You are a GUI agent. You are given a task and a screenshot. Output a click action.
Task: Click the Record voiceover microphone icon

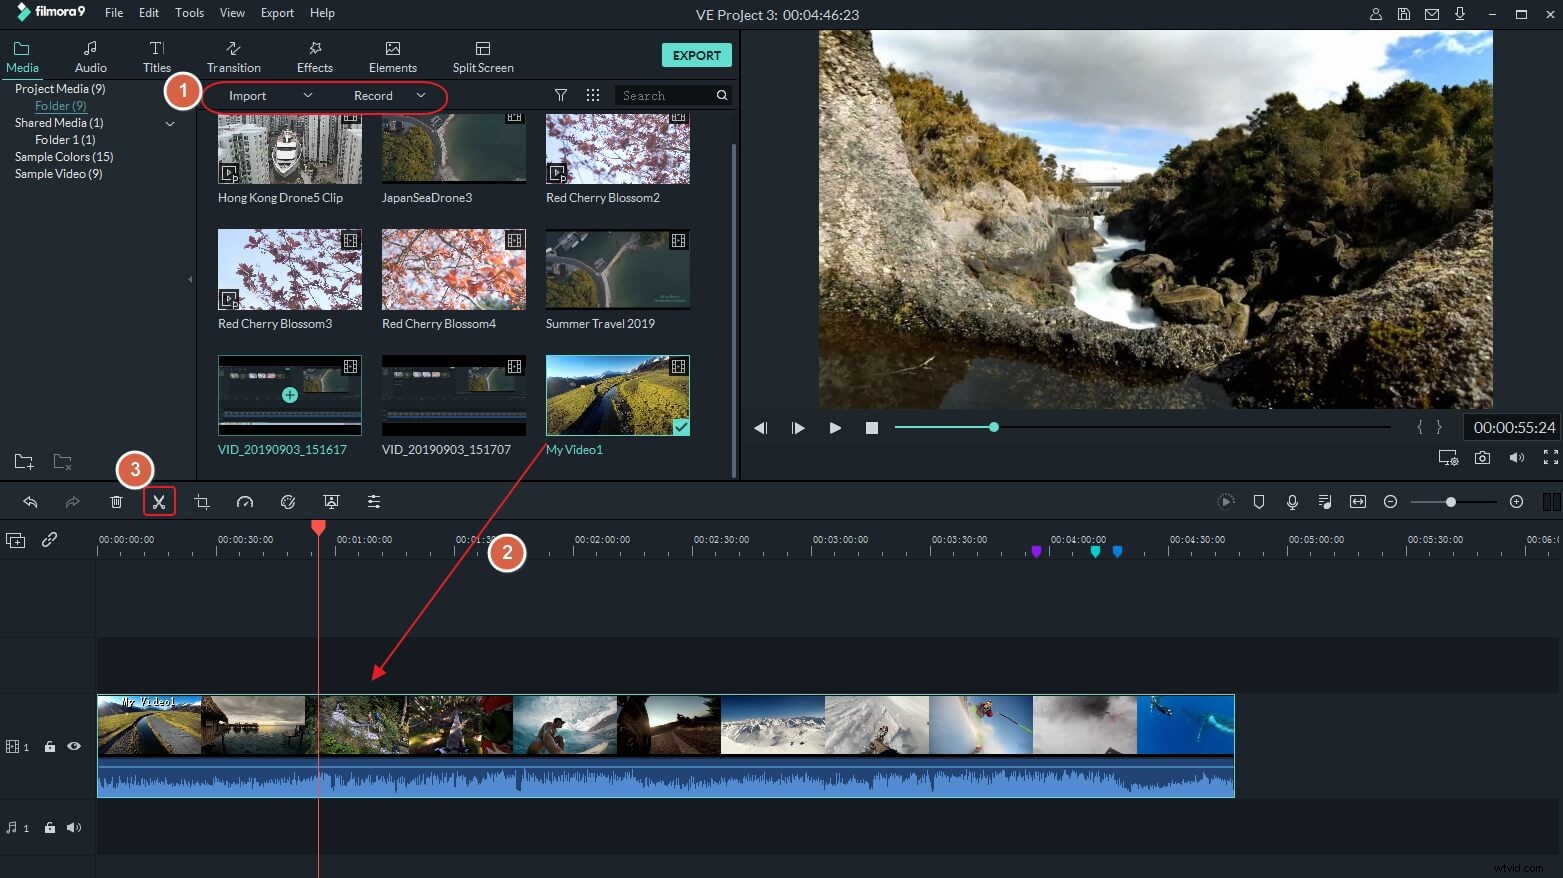(1292, 501)
